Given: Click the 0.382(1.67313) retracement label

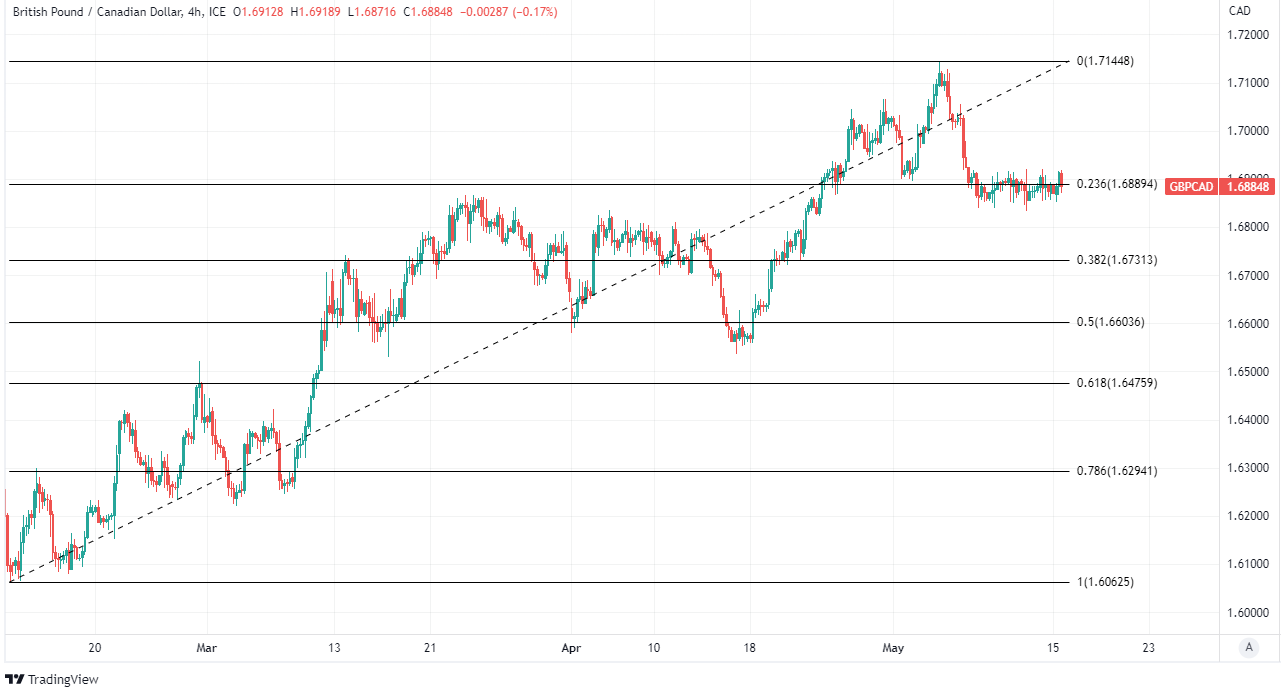Looking at the screenshot, I should pos(1116,260).
